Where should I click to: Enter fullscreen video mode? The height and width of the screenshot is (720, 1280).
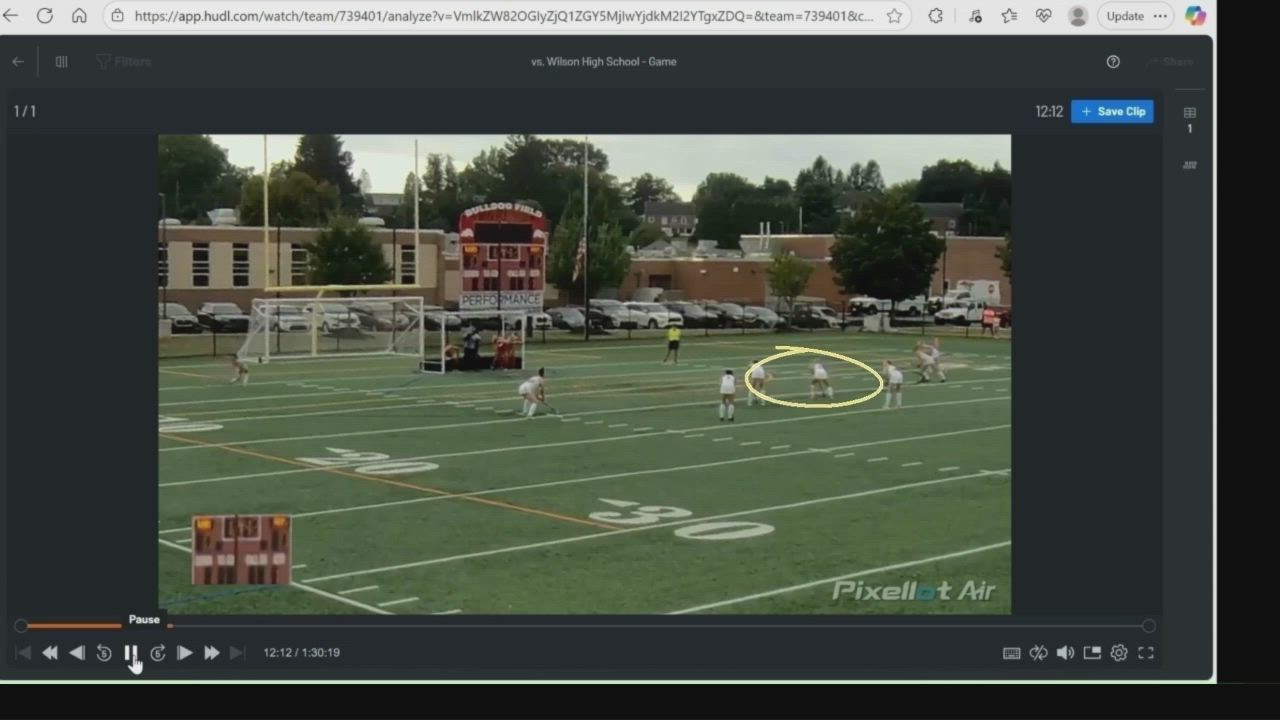1146,653
